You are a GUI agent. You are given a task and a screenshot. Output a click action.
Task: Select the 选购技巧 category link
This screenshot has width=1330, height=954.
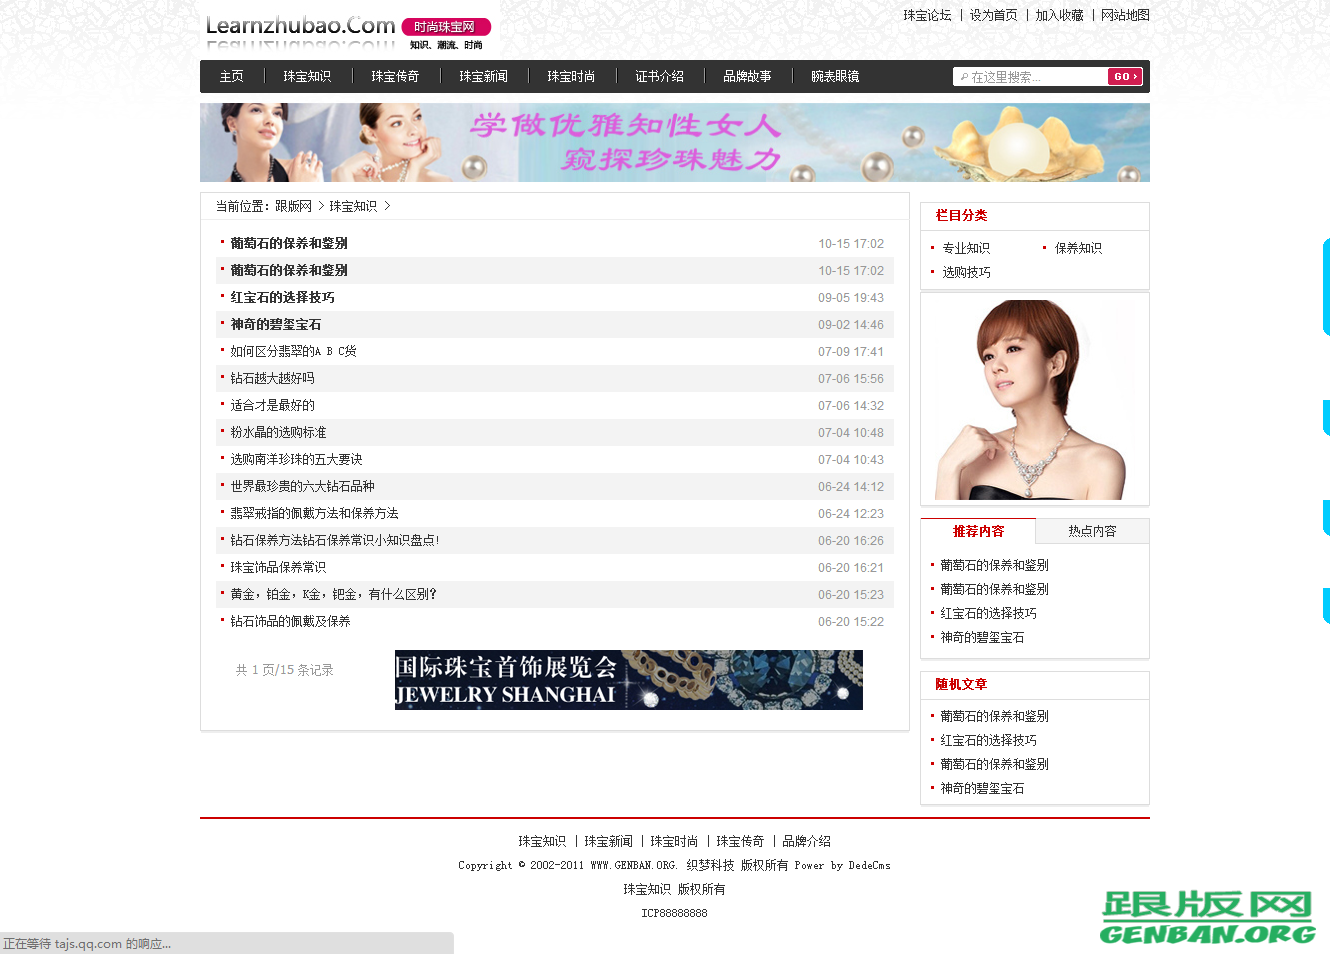[966, 273]
